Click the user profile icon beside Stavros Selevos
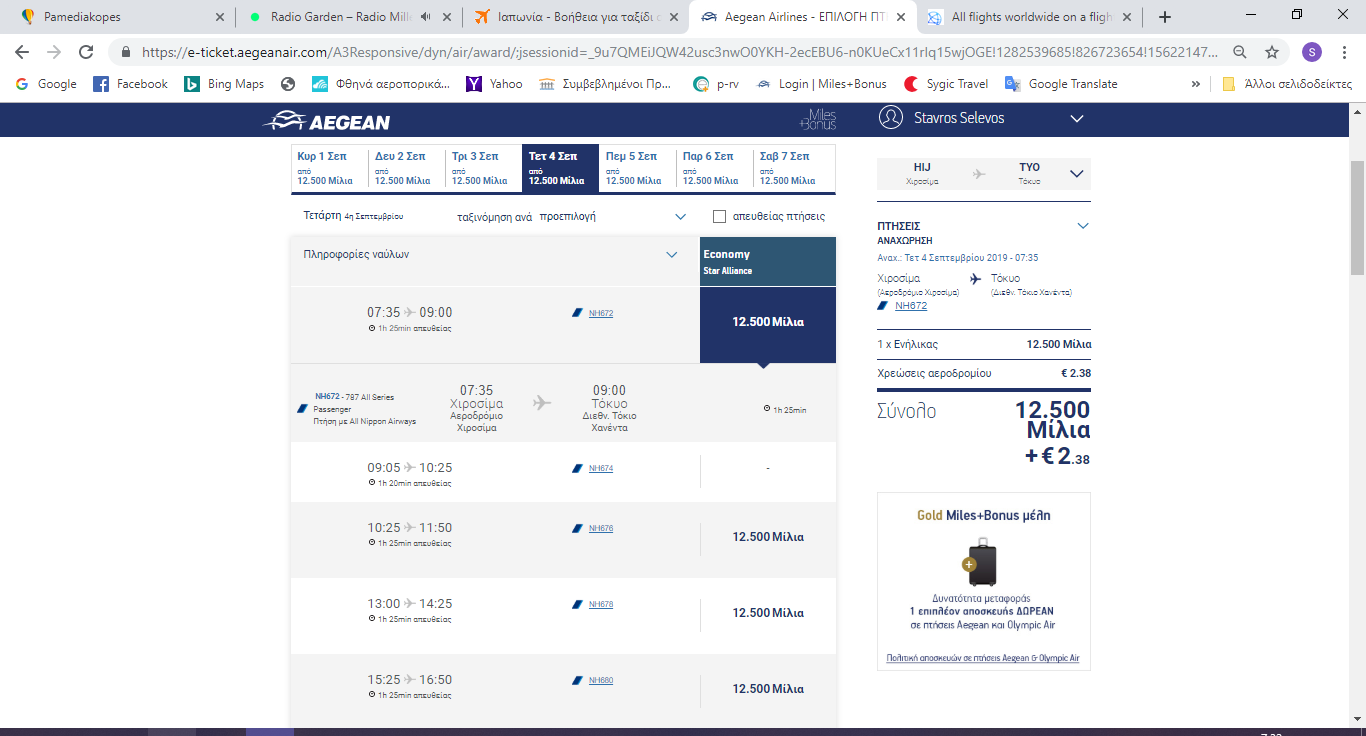1366x736 pixels. (x=890, y=118)
